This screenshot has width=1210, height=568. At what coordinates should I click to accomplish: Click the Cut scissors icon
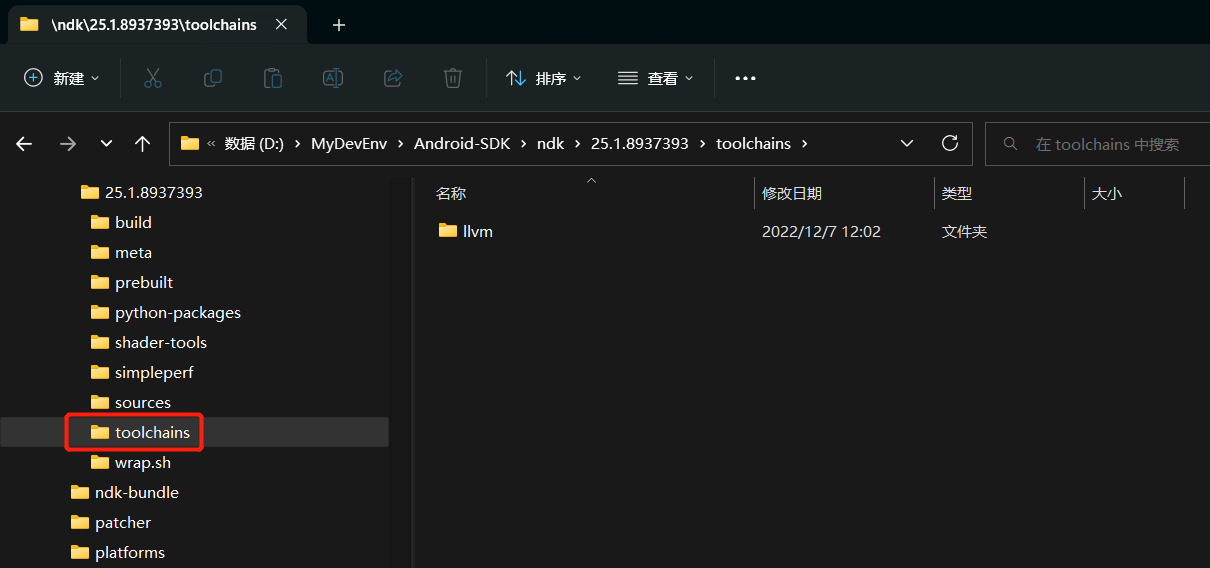(x=152, y=78)
